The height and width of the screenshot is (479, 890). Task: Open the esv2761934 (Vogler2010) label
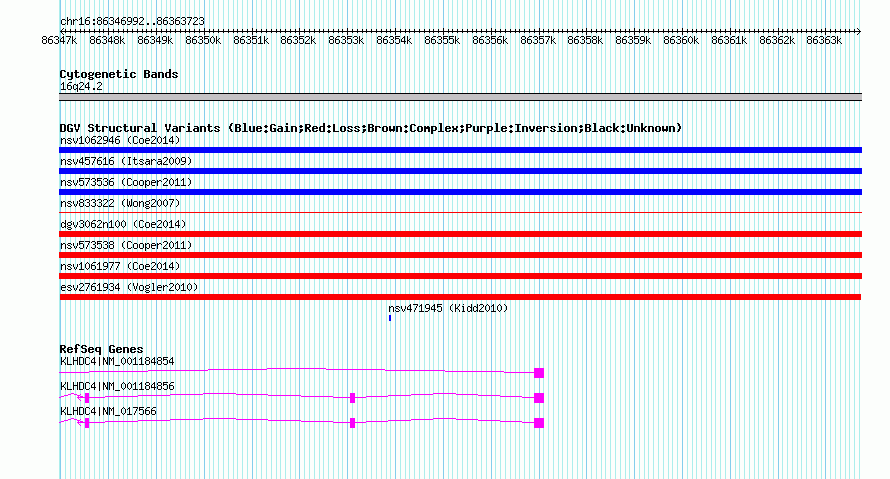click(x=129, y=287)
